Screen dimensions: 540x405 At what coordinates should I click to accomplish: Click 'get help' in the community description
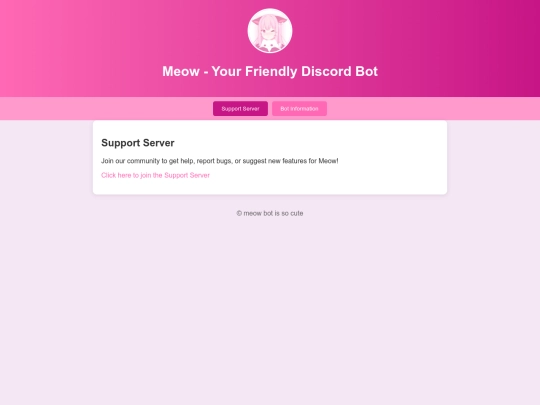[x=181, y=161]
